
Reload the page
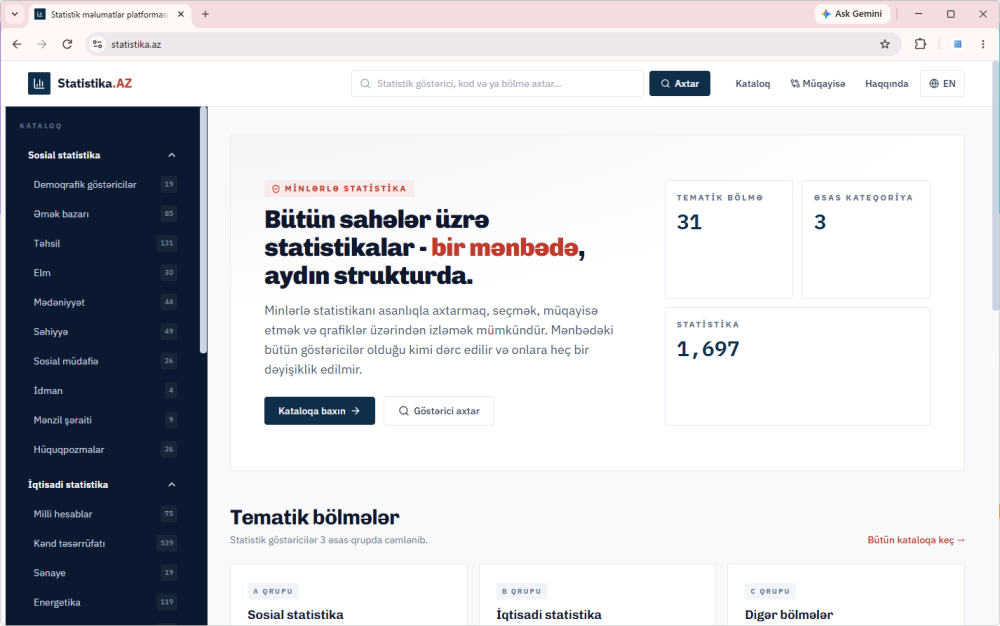[67, 44]
